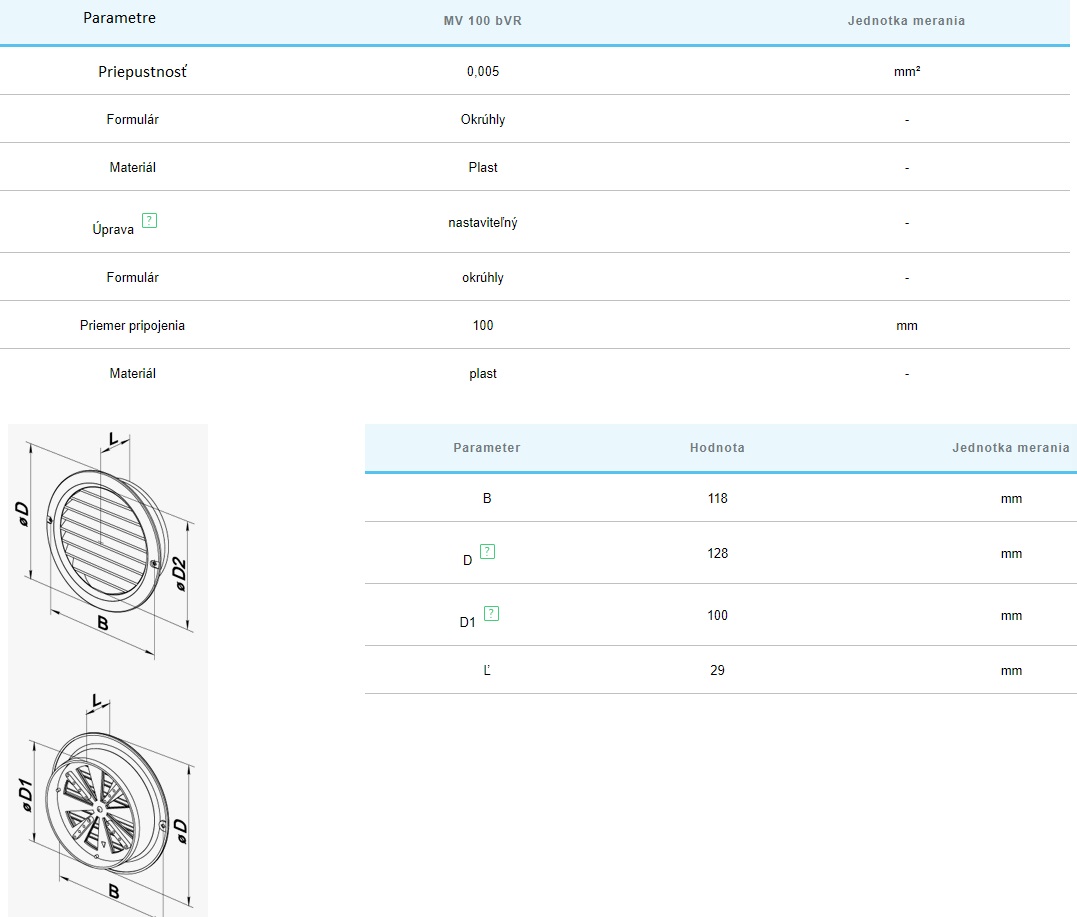Open the bottom grille diagram with øD1 label
This screenshot has height=917, width=1077.
point(108,800)
